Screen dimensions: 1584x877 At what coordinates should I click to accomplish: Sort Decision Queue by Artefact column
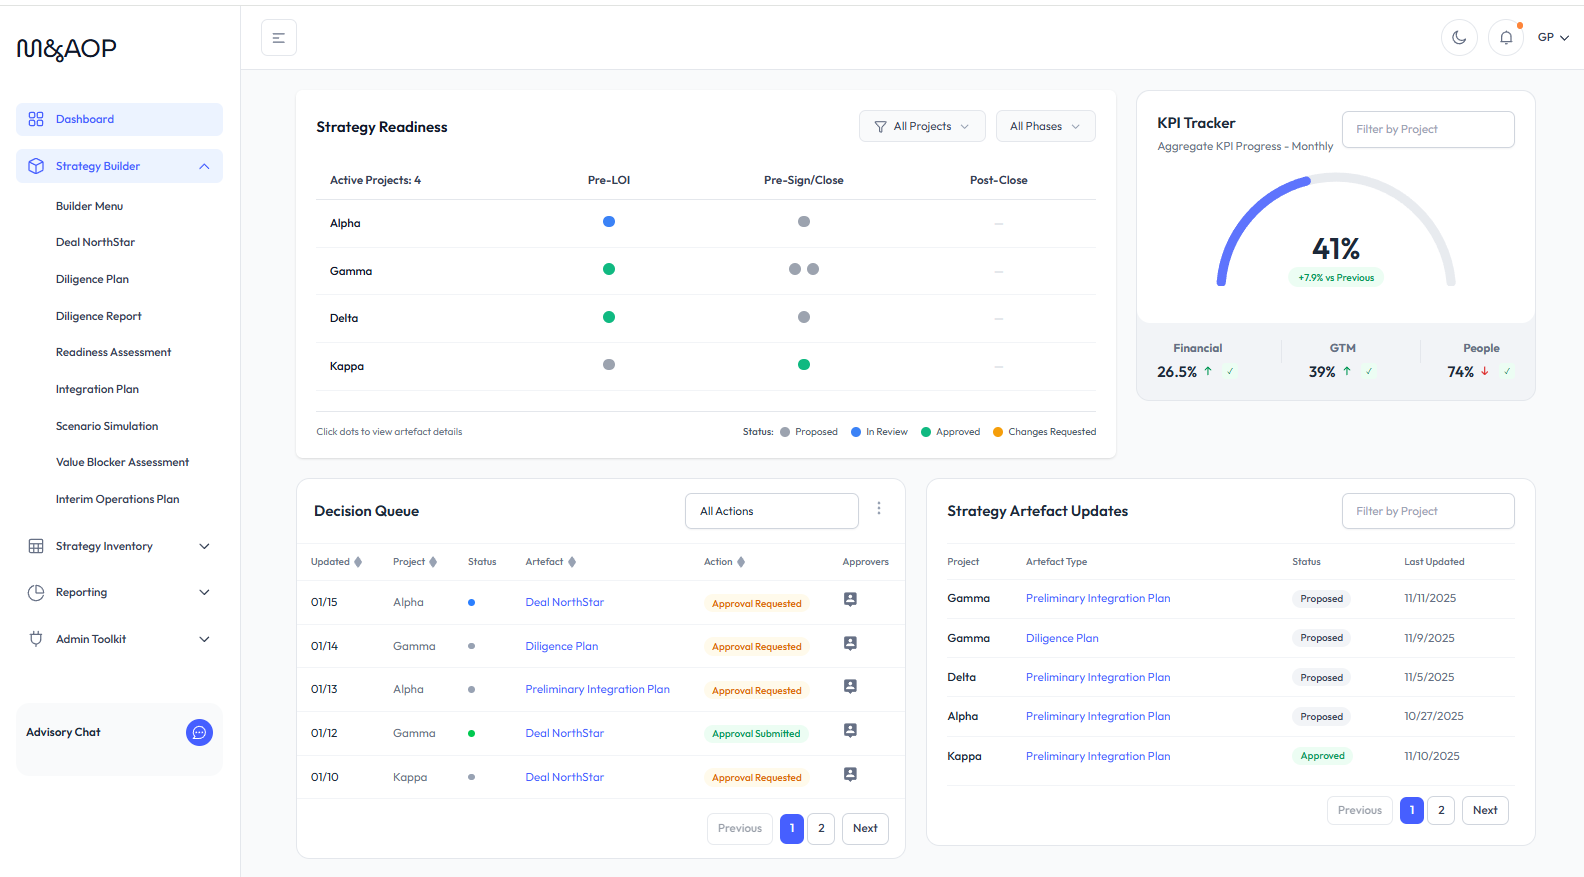(x=551, y=562)
